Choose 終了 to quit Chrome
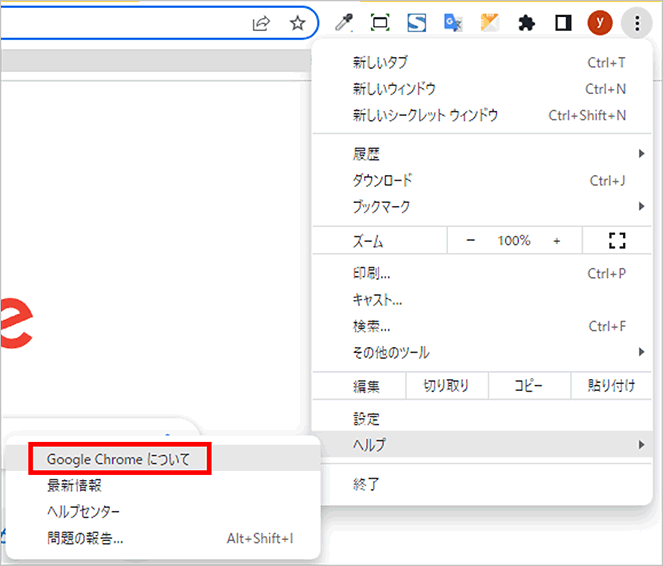 coord(482,484)
